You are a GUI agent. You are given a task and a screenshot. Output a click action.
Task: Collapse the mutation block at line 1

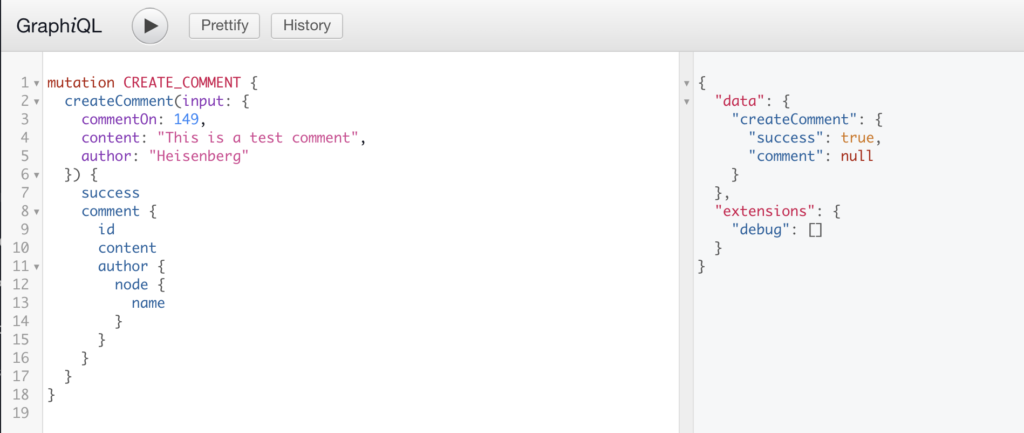(37, 83)
